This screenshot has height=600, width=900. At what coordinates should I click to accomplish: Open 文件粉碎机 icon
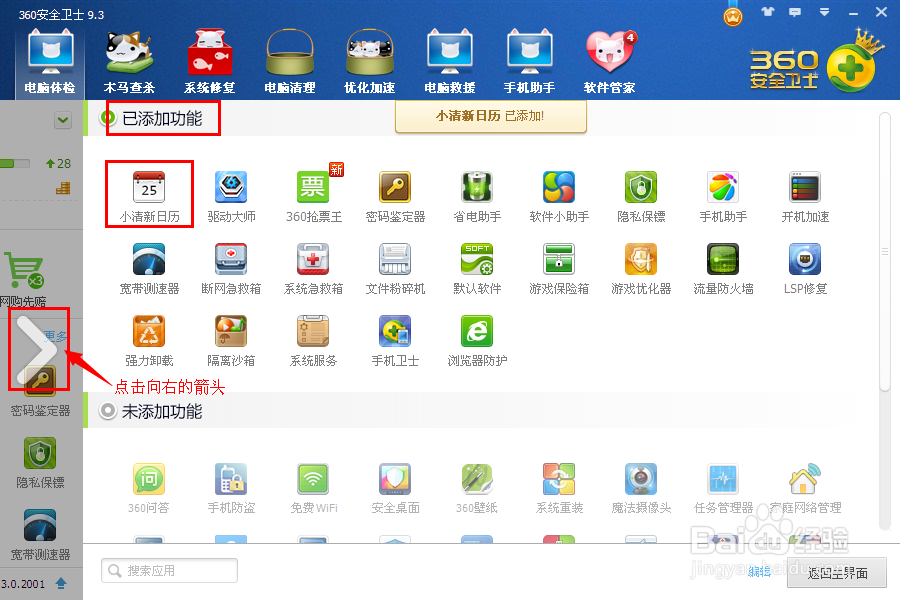pyautogui.click(x=395, y=269)
